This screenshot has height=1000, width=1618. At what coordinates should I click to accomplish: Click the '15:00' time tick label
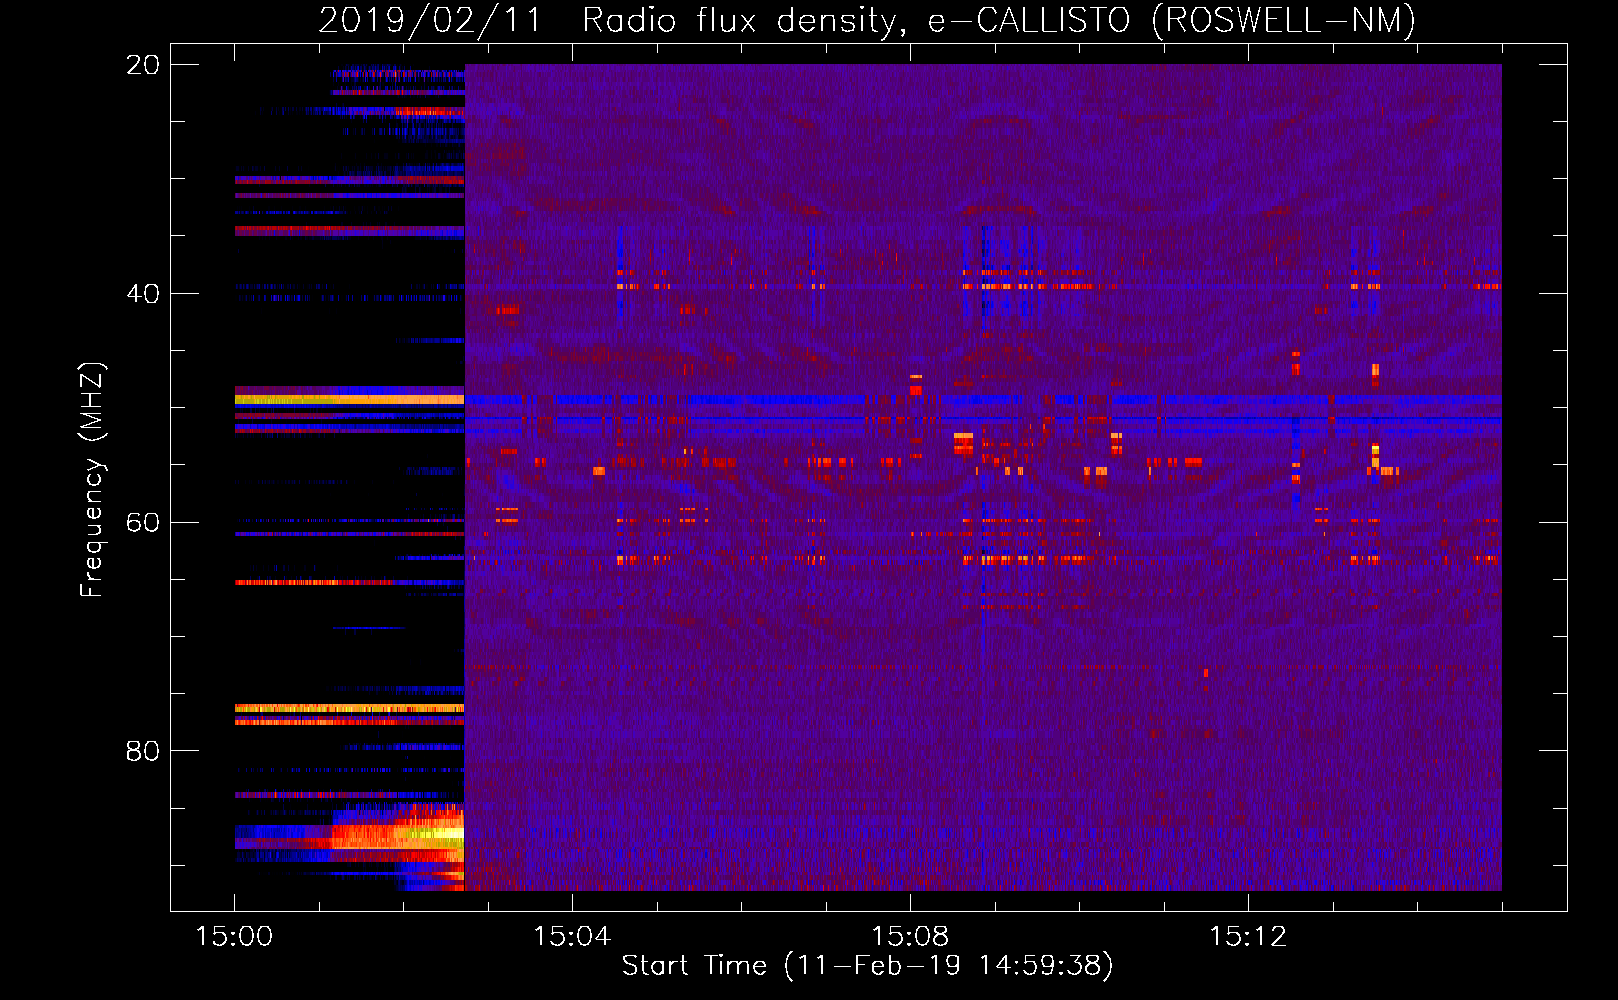tap(234, 937)
